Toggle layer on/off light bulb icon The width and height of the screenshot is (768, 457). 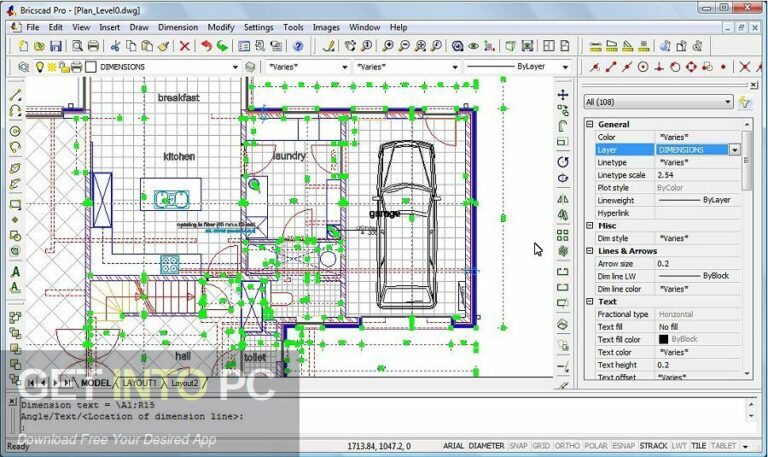tap(40, 67)
